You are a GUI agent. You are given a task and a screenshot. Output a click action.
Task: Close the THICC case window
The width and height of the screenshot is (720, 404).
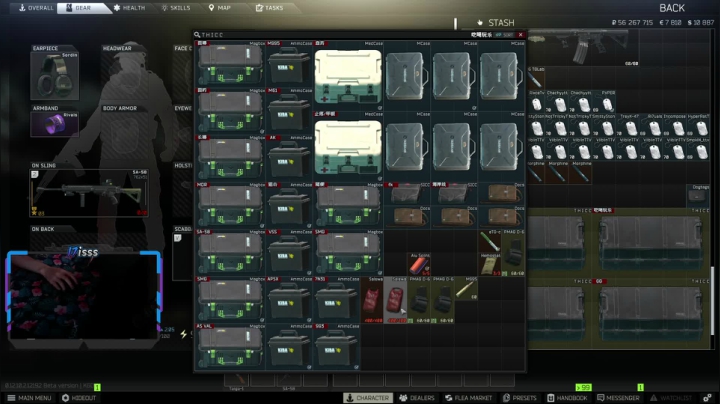[x=520, y=34]
